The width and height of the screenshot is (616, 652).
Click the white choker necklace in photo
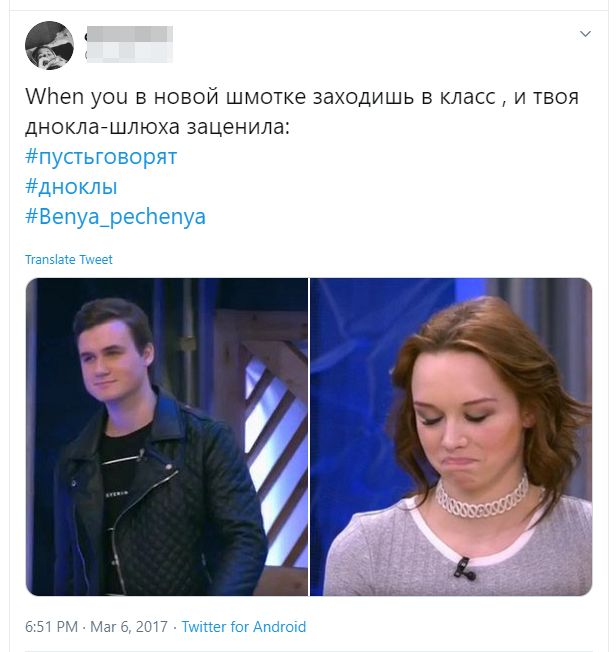tap(482, 497)
